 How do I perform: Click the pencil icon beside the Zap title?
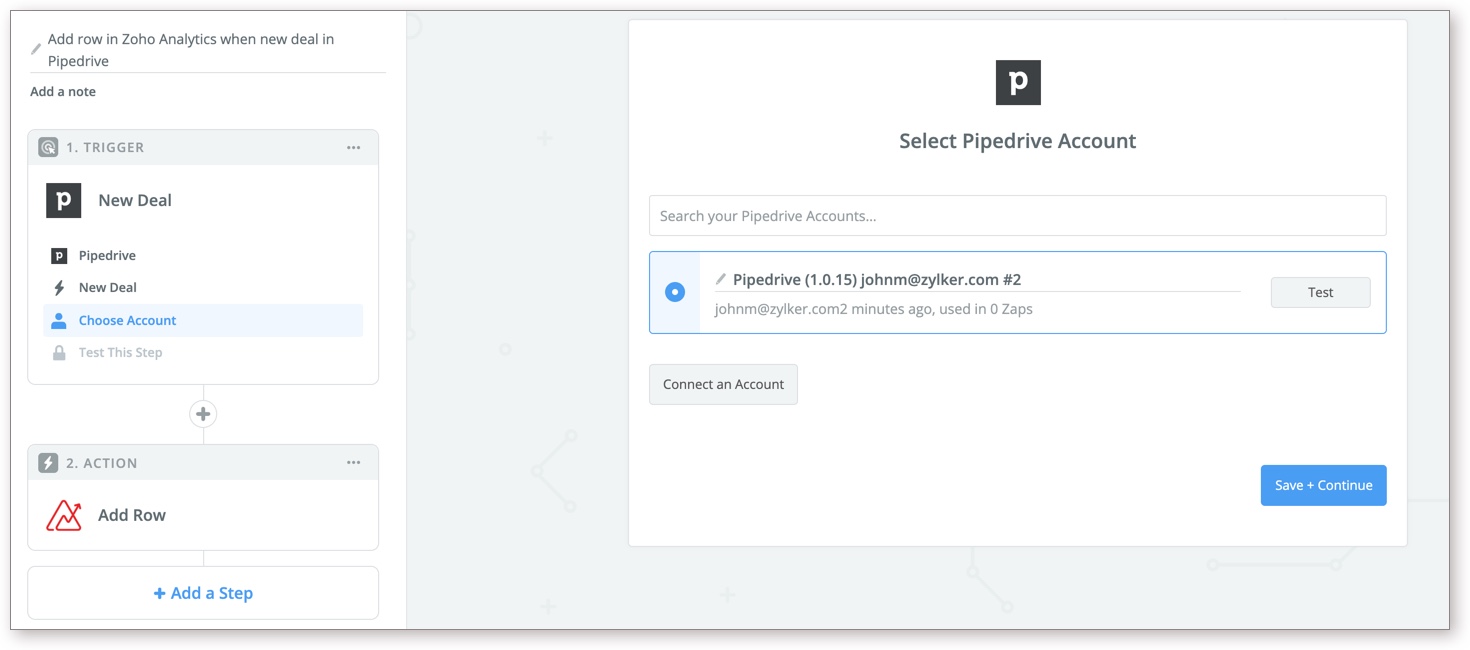coord(37,48)
